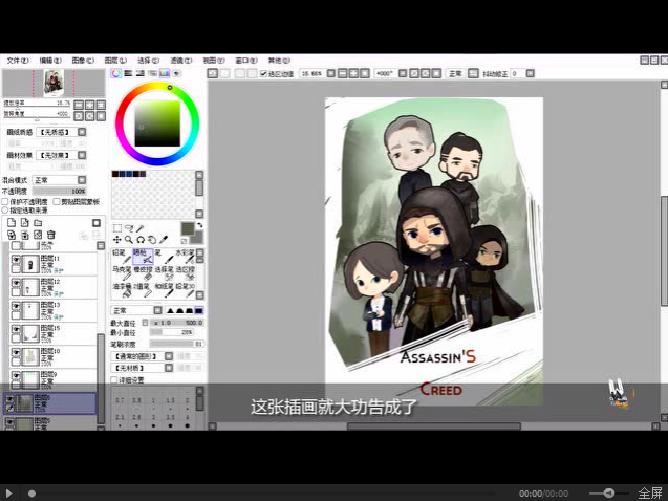Open 画材效果 effect dropdown
The width and height of the screenshot is (668, 501).
tap(61, 155)
